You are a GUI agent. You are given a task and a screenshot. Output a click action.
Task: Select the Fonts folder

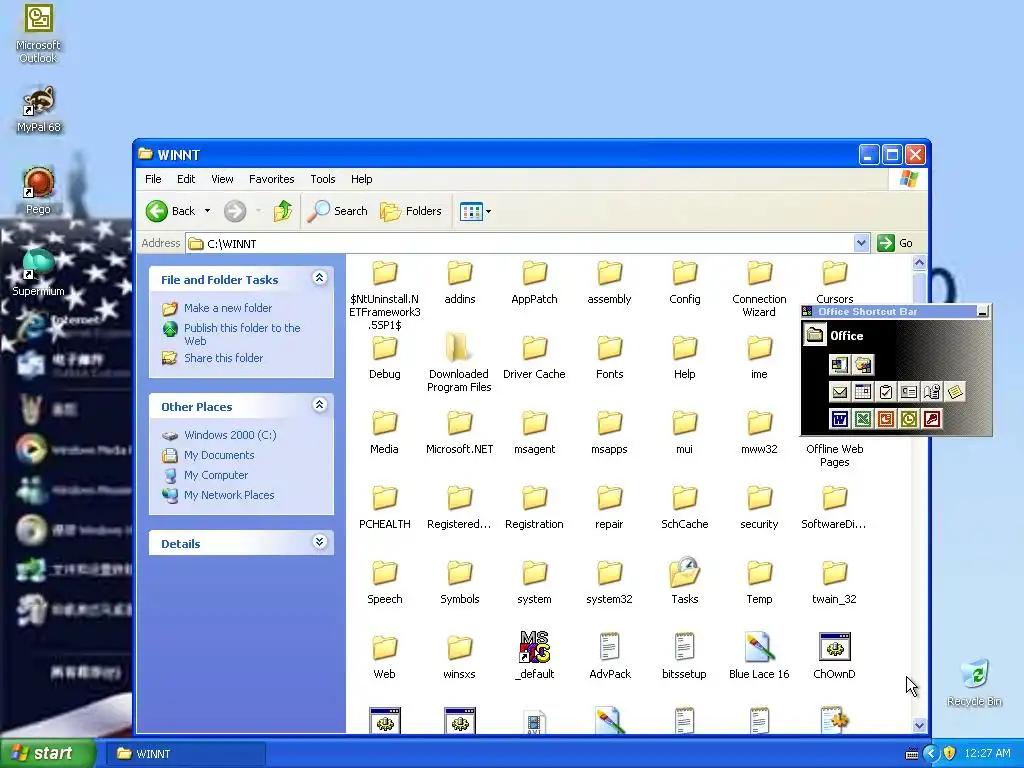coord(609,357)
